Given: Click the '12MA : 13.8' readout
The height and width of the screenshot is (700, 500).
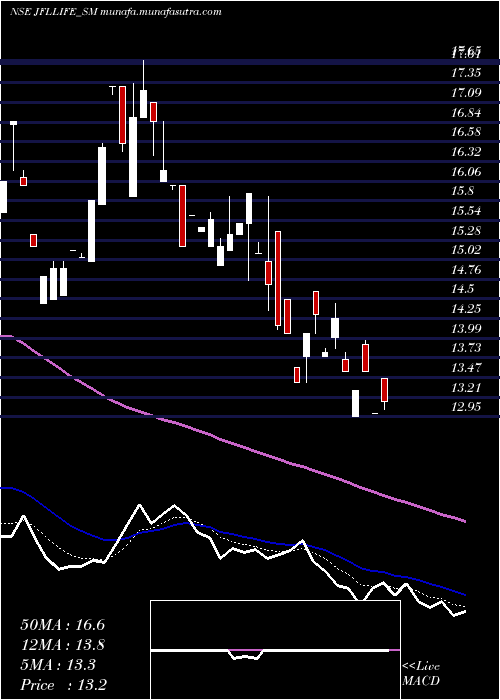Looking at the screenshot, I should tap(62, 645).
